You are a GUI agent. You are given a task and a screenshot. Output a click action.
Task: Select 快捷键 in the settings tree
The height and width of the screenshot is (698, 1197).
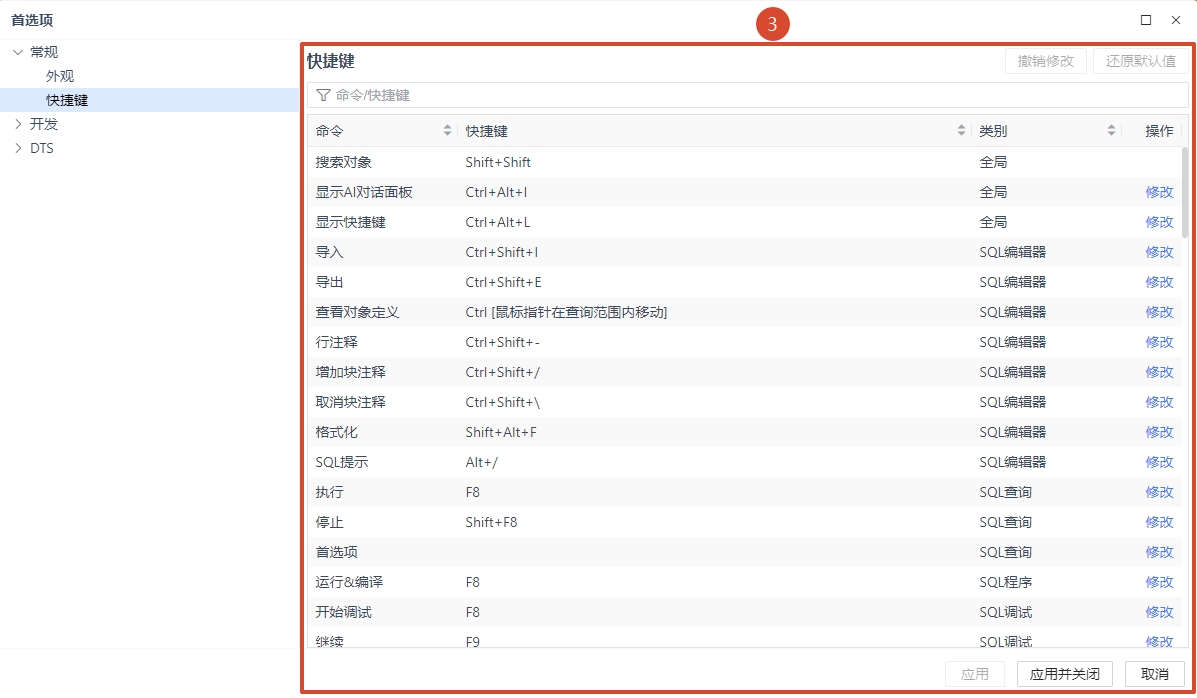click(67, 100)
